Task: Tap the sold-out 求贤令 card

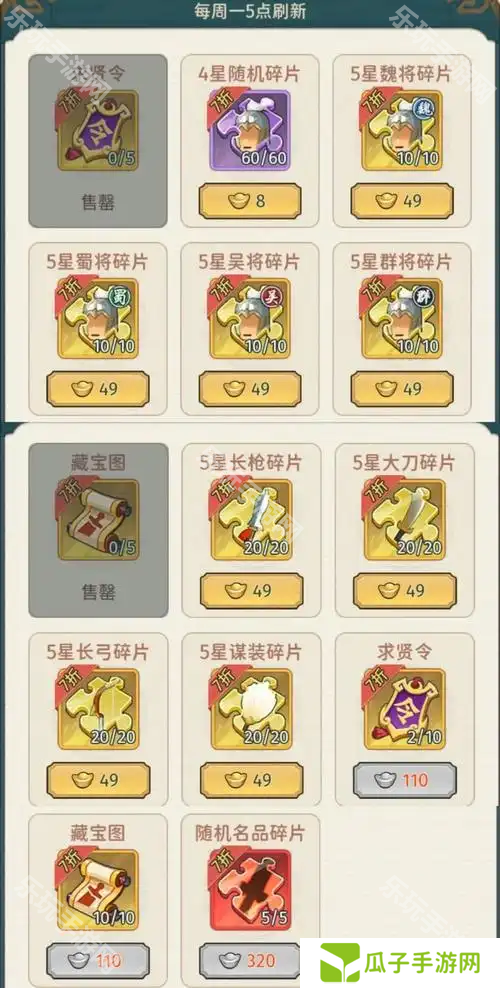Action: coord(98,141)
